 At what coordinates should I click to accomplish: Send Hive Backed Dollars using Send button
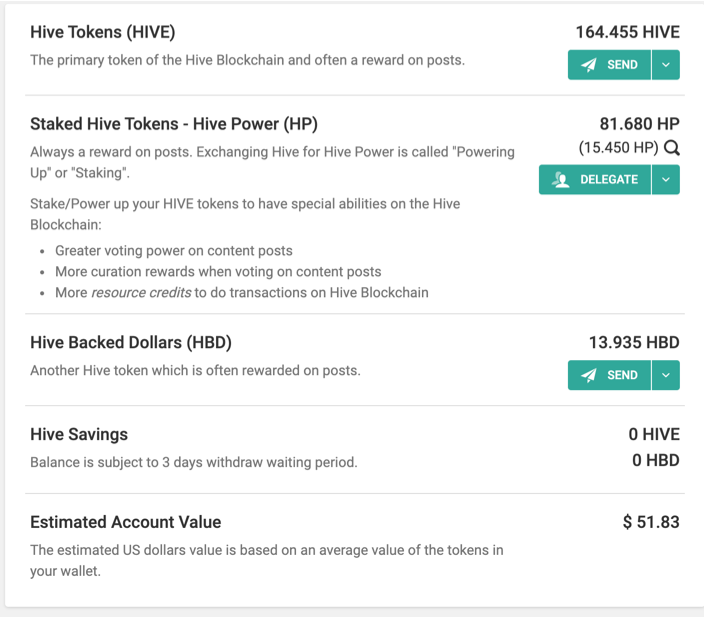(x=609, y=375)
